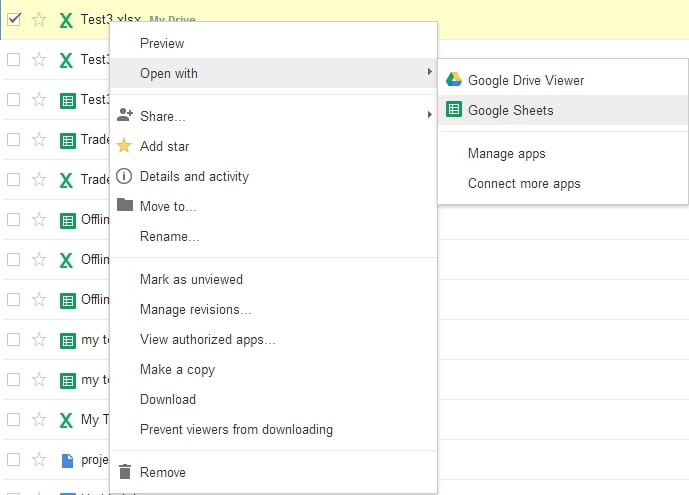Select Make a copy in the context menu
This screenshot has height=495, width=689.
coord(177,369)
